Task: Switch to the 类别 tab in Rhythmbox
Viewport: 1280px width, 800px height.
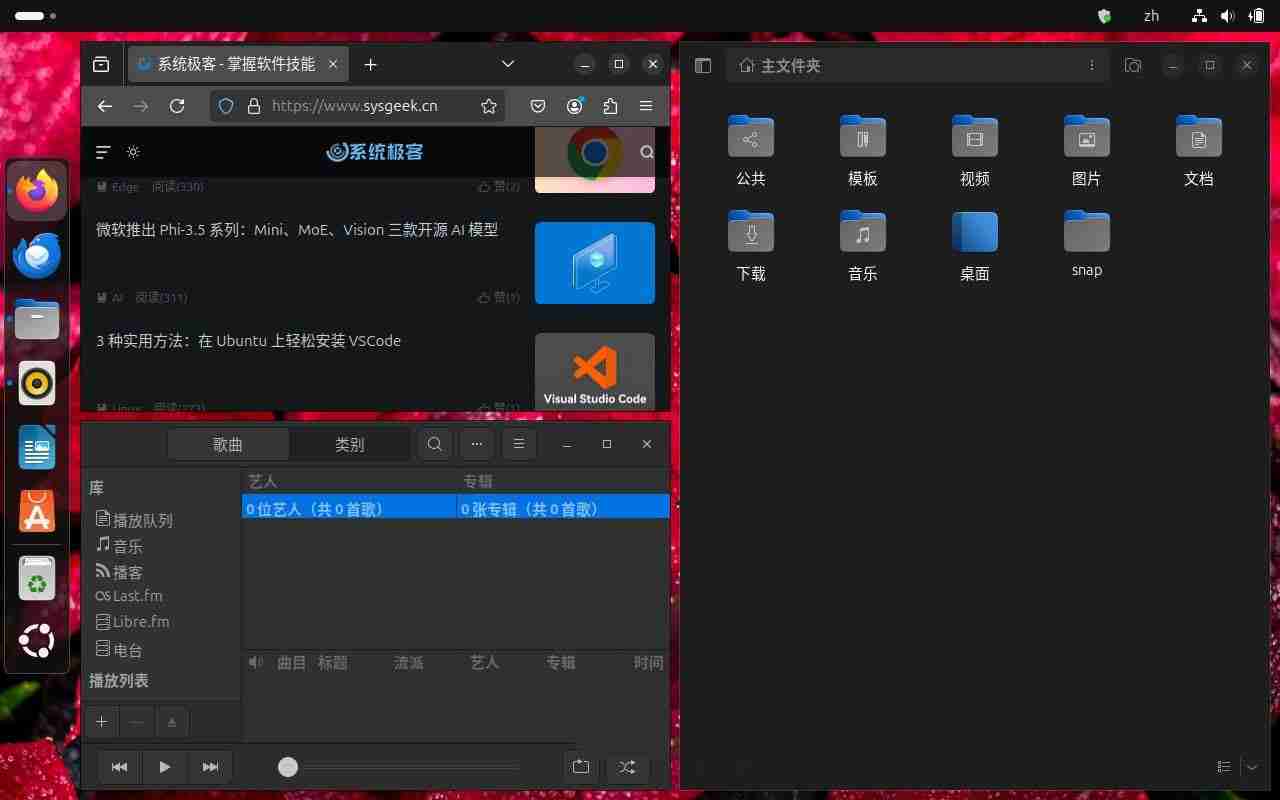Action: click(x=350, y=444)
